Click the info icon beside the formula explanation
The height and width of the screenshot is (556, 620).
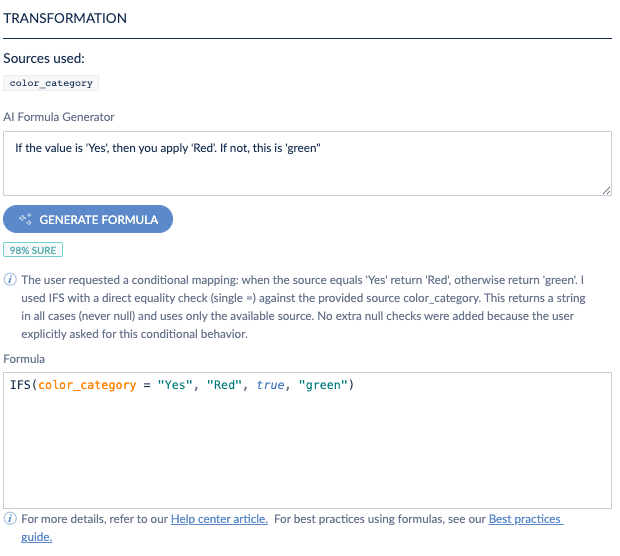pos(10,280)
